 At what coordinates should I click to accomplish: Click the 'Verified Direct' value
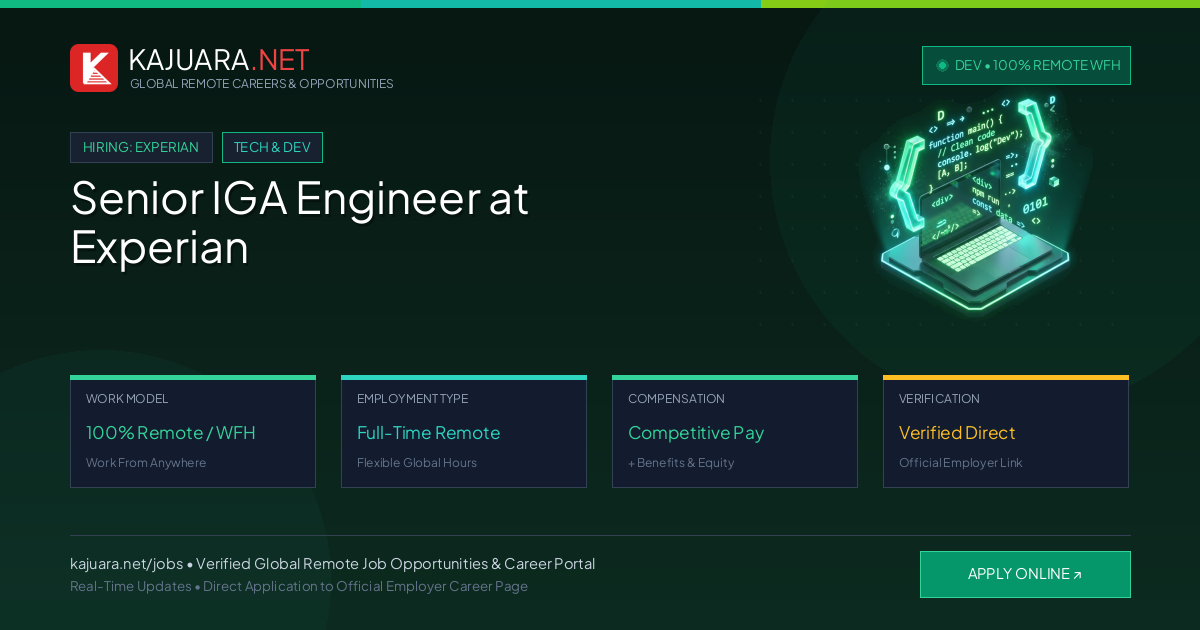coord(957,433)
